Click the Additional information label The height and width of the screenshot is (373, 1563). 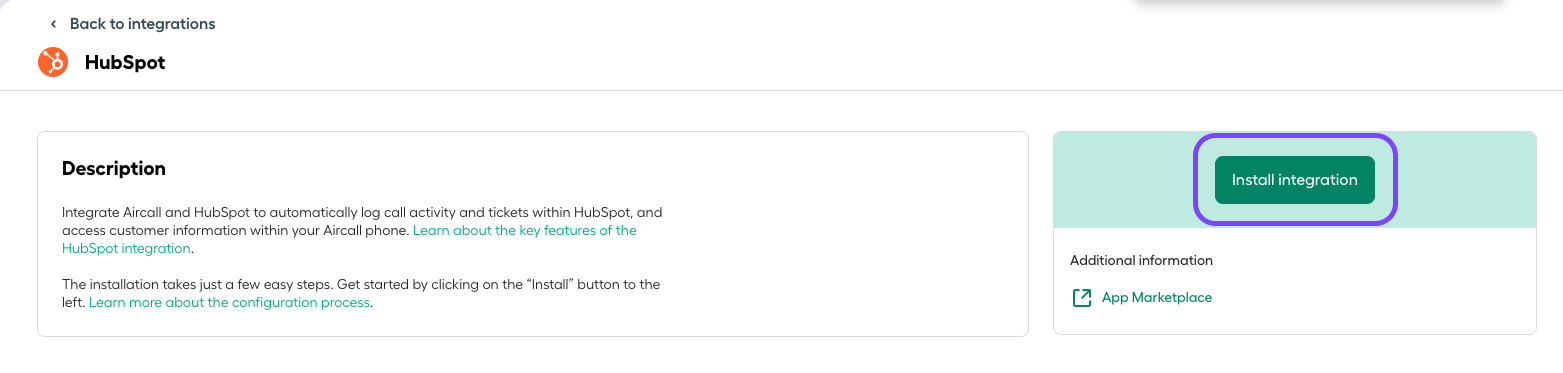tap(1141, 260)
